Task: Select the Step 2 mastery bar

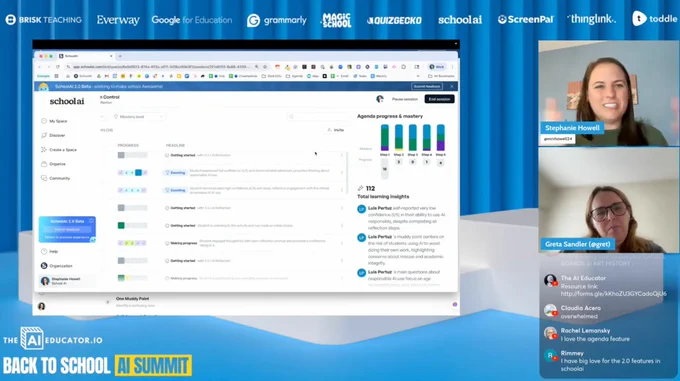Action: (399, 137)
